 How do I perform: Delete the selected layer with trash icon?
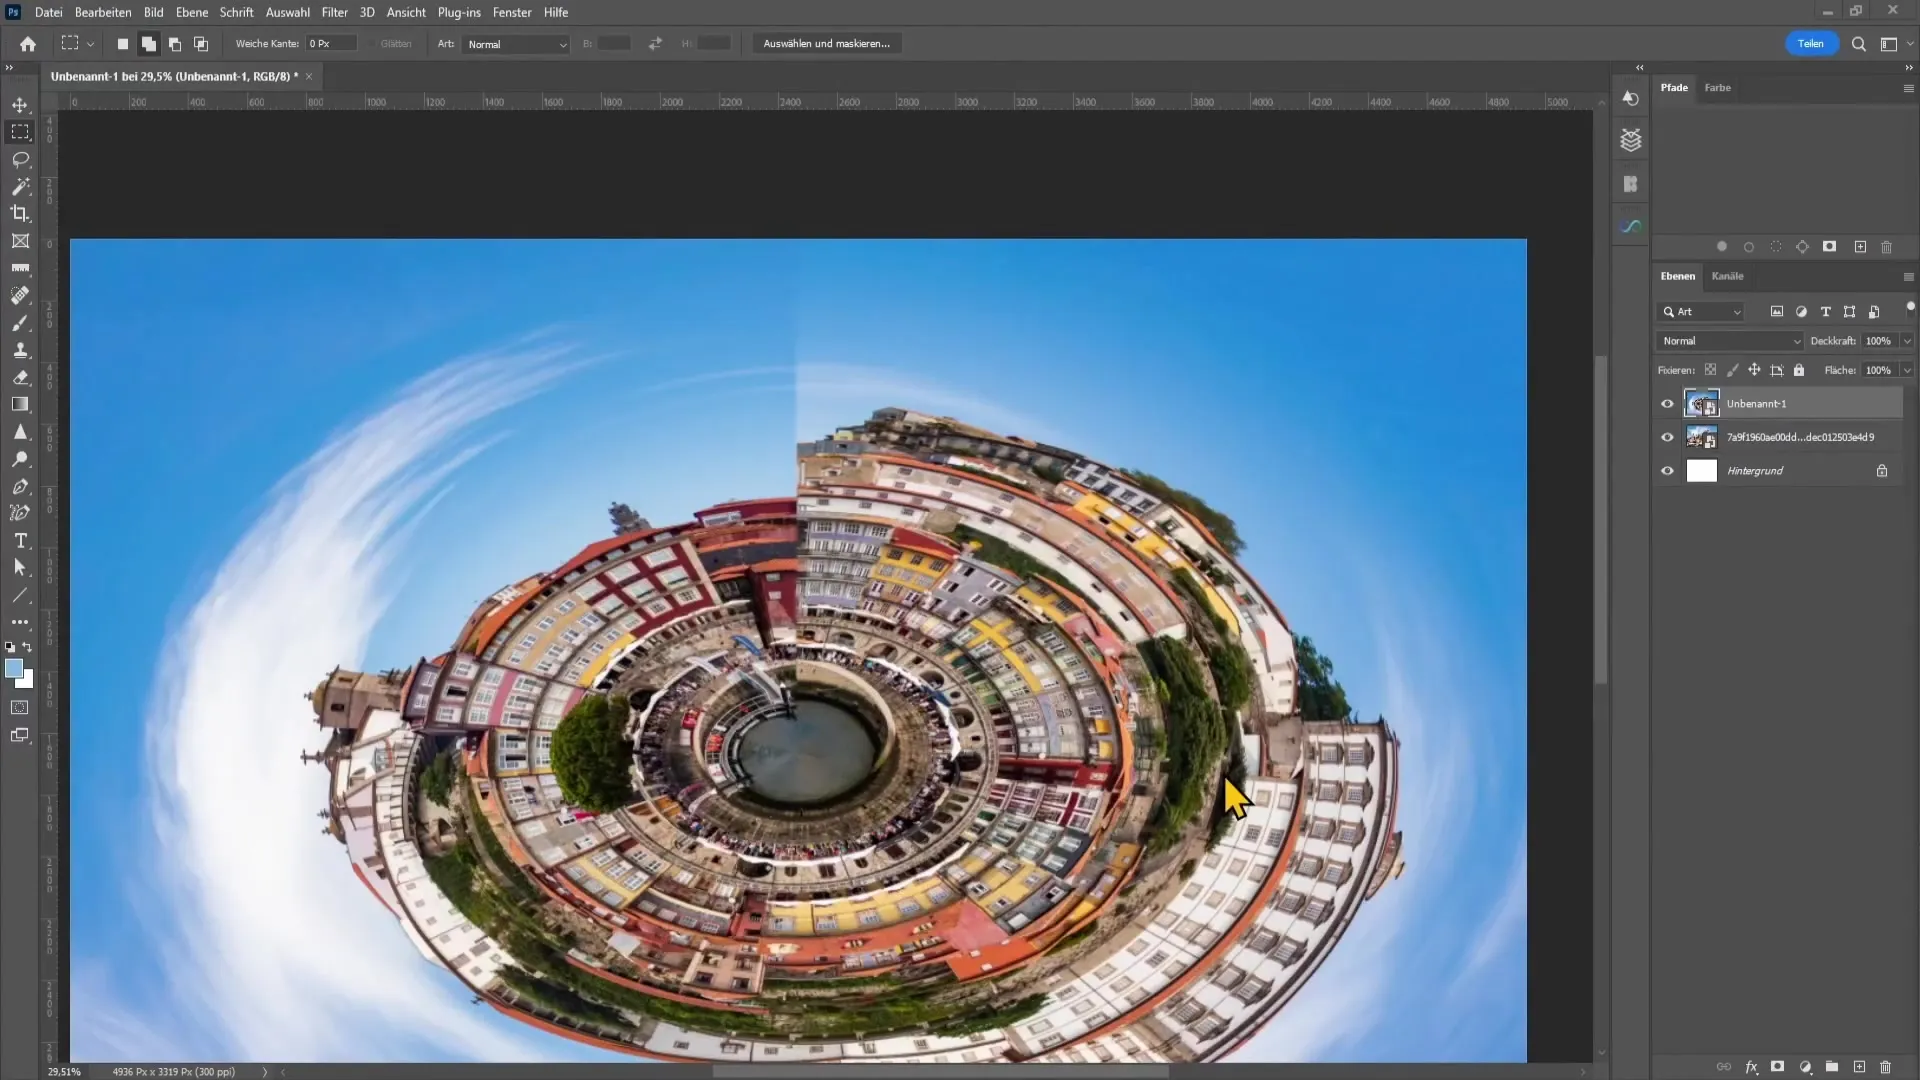tap(1886, 1067)
